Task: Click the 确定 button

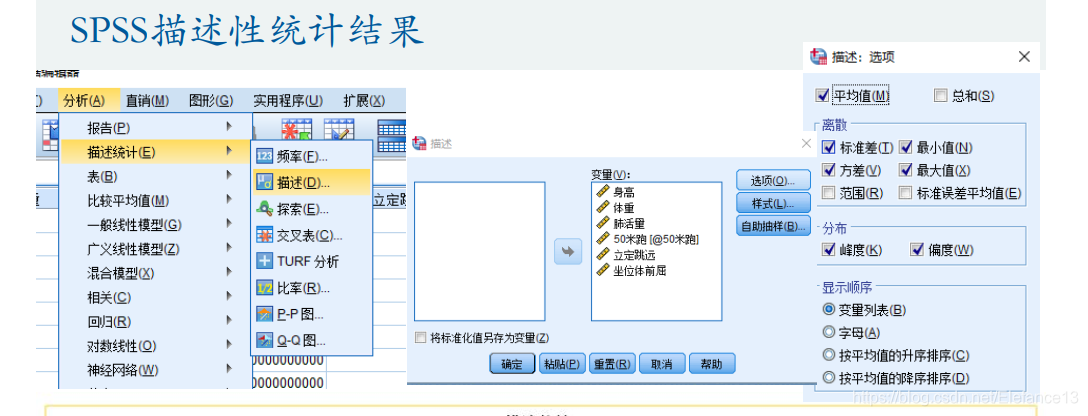Action: pyautogui.click(x=512, y=363)
